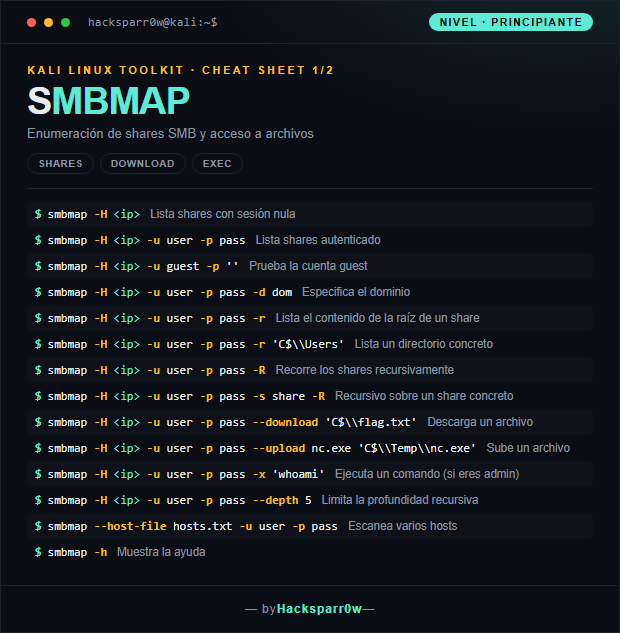Viewport: 620px width, 633px height.
Task: Click the 'Recursivo sobre un share concreto' row
Action: (310, 396)
